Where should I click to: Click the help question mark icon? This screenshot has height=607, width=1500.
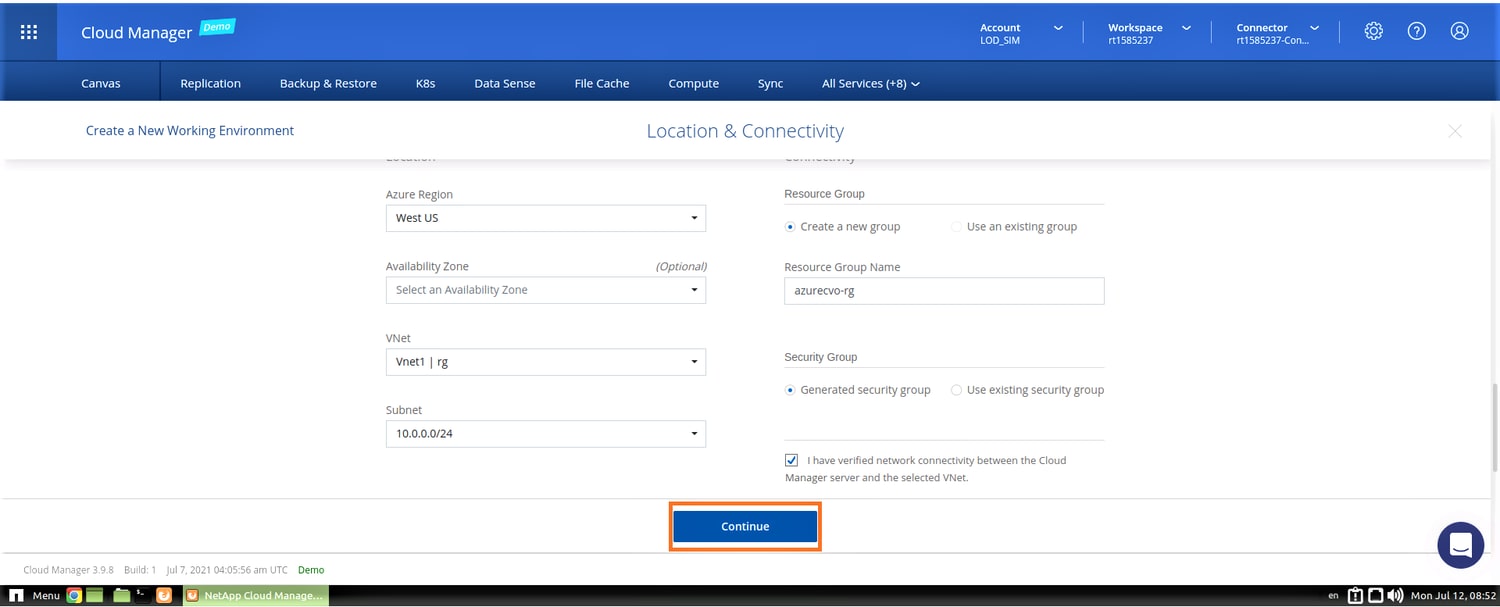(1416, 32)
